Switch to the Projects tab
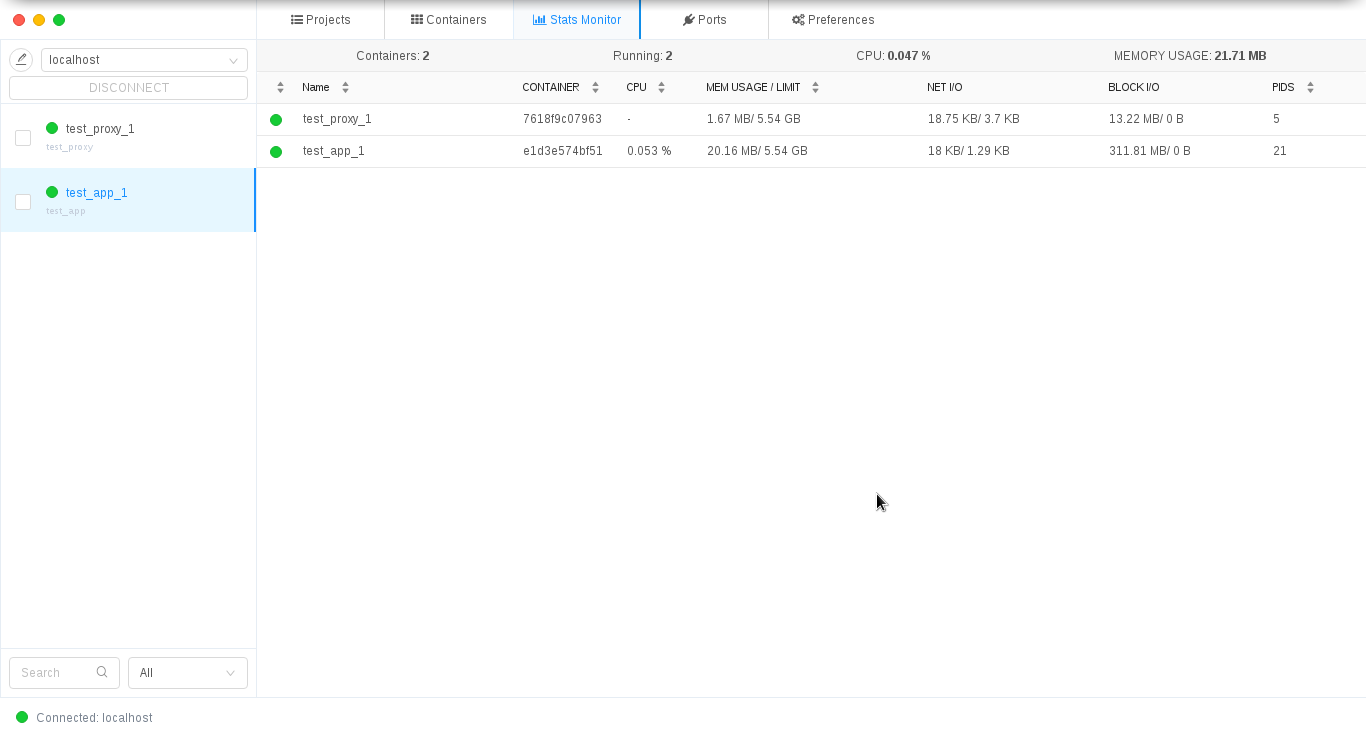Image resolution: width=1366 pixels, height=737 pixels. tap(321, 20)
